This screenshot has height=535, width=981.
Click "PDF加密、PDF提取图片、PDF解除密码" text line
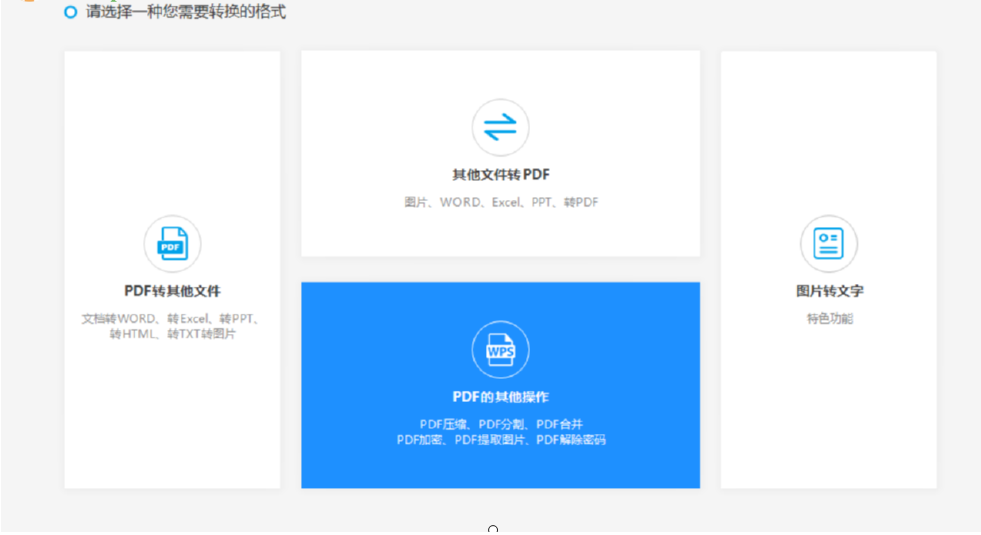click(500, 440)
